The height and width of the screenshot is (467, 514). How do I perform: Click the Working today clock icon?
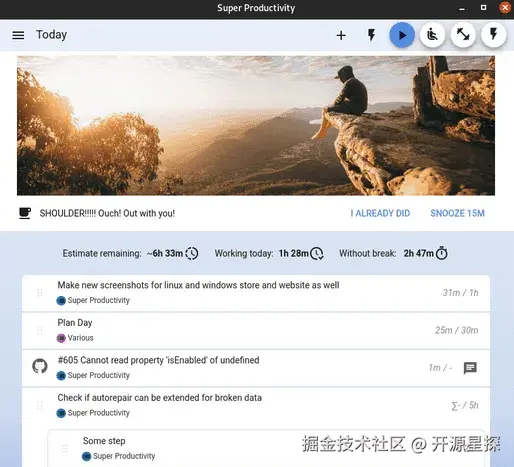pos(316,253)
